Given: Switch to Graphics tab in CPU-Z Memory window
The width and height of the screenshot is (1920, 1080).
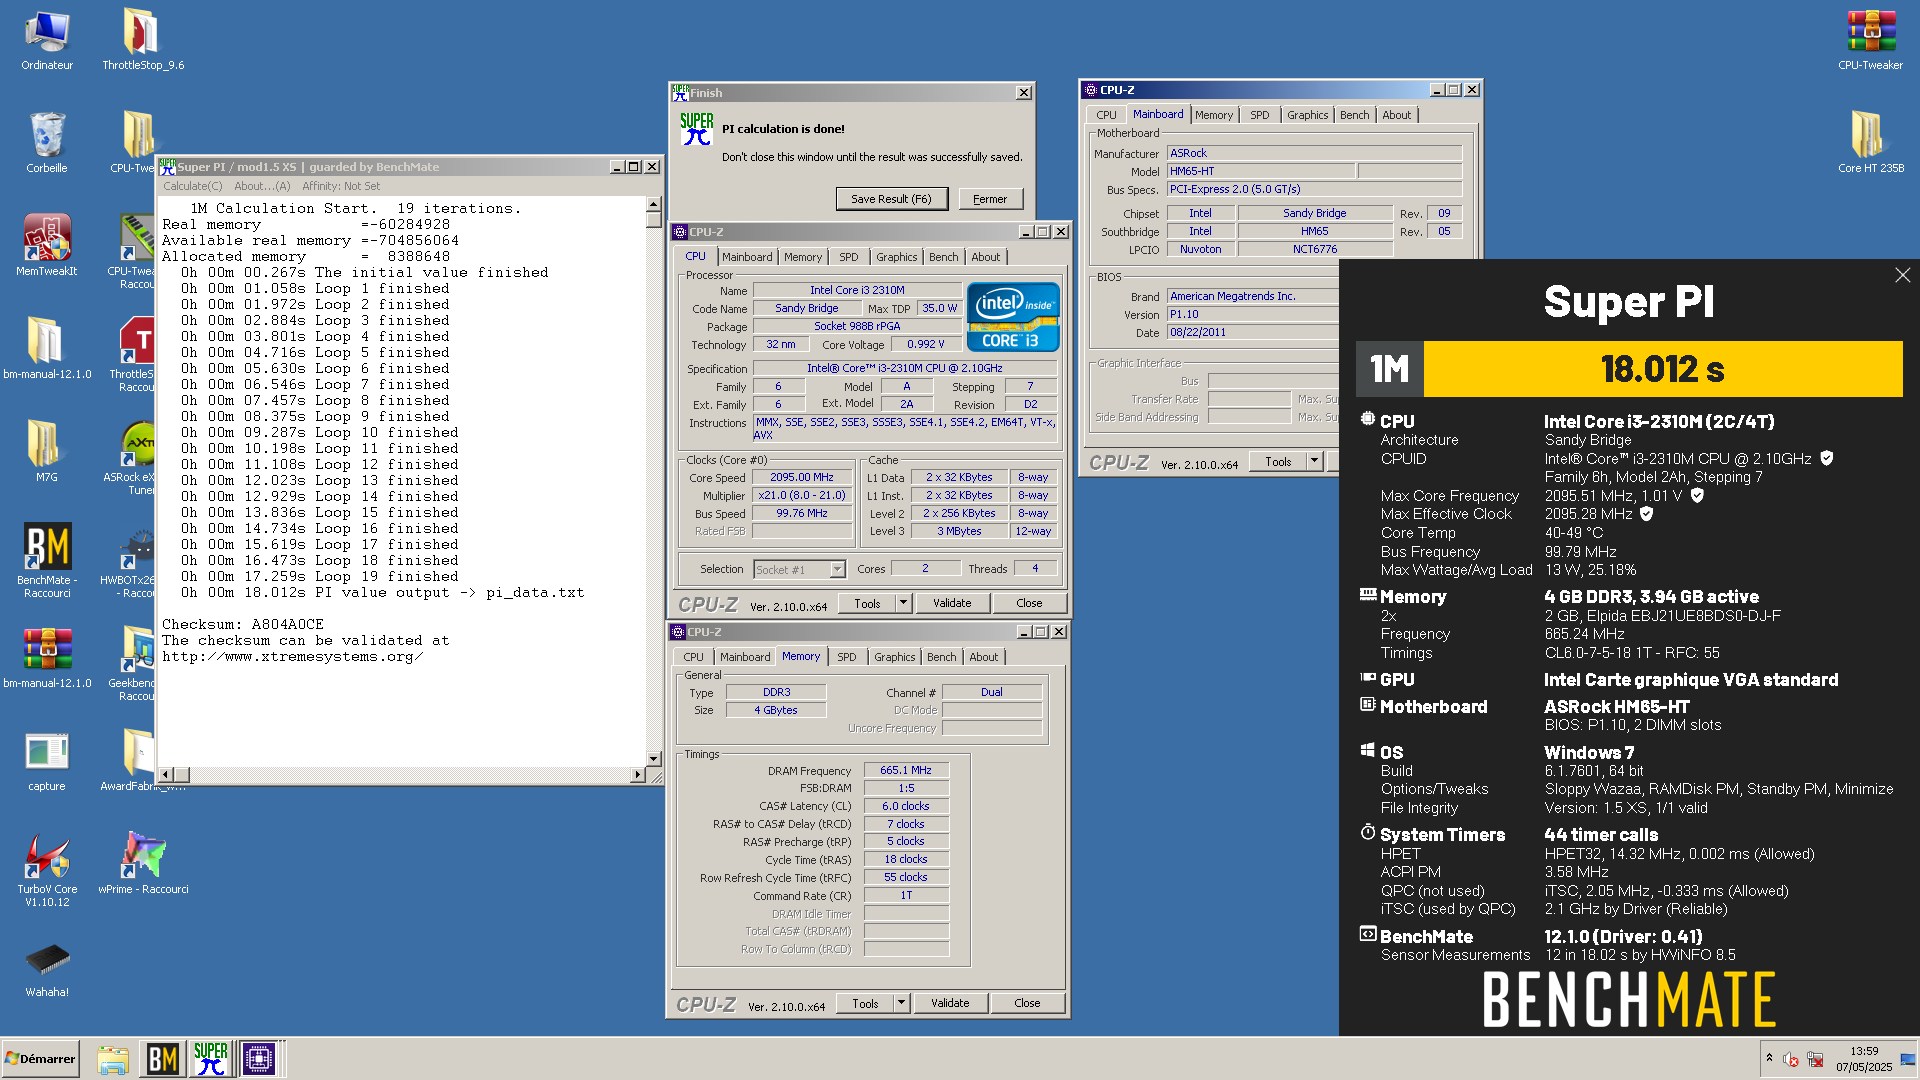Looking at the screenshot, I should 894,657.
